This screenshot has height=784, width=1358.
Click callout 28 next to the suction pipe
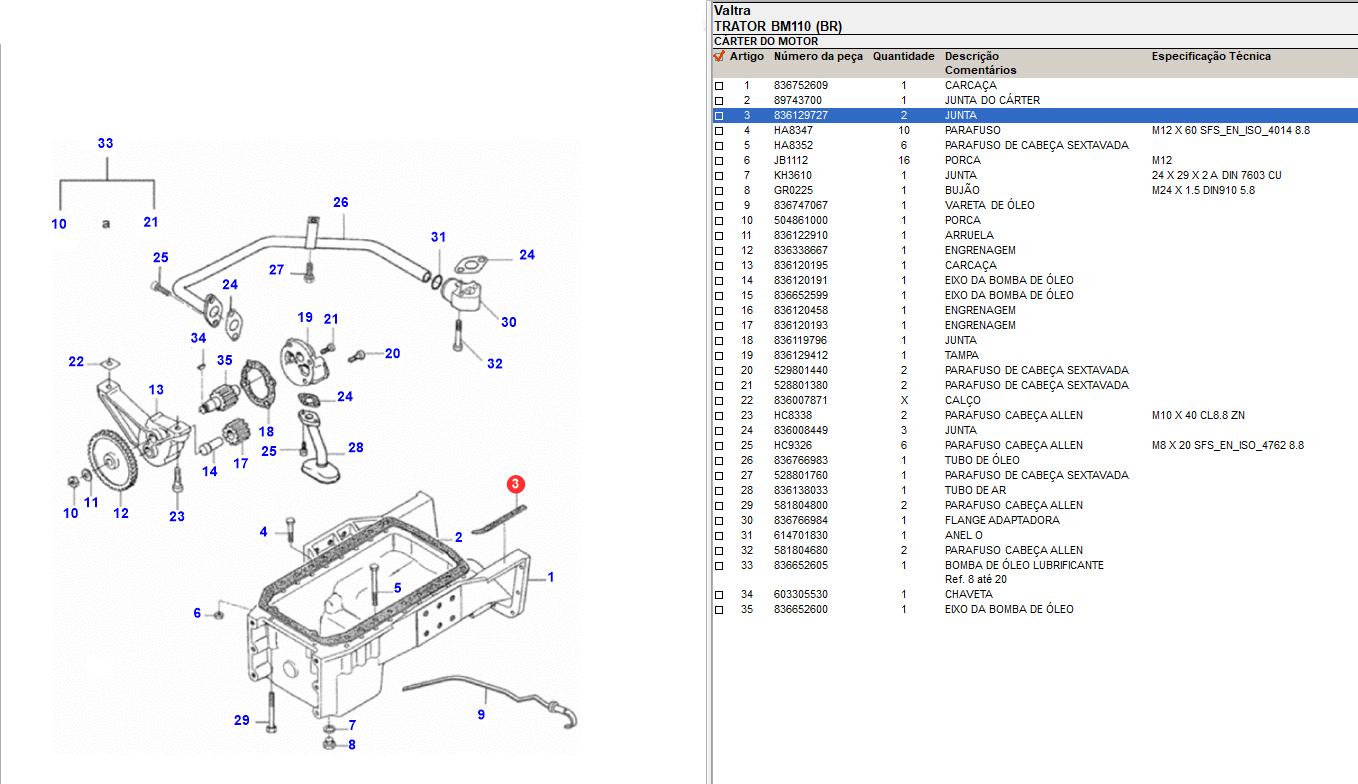(355, 447)
